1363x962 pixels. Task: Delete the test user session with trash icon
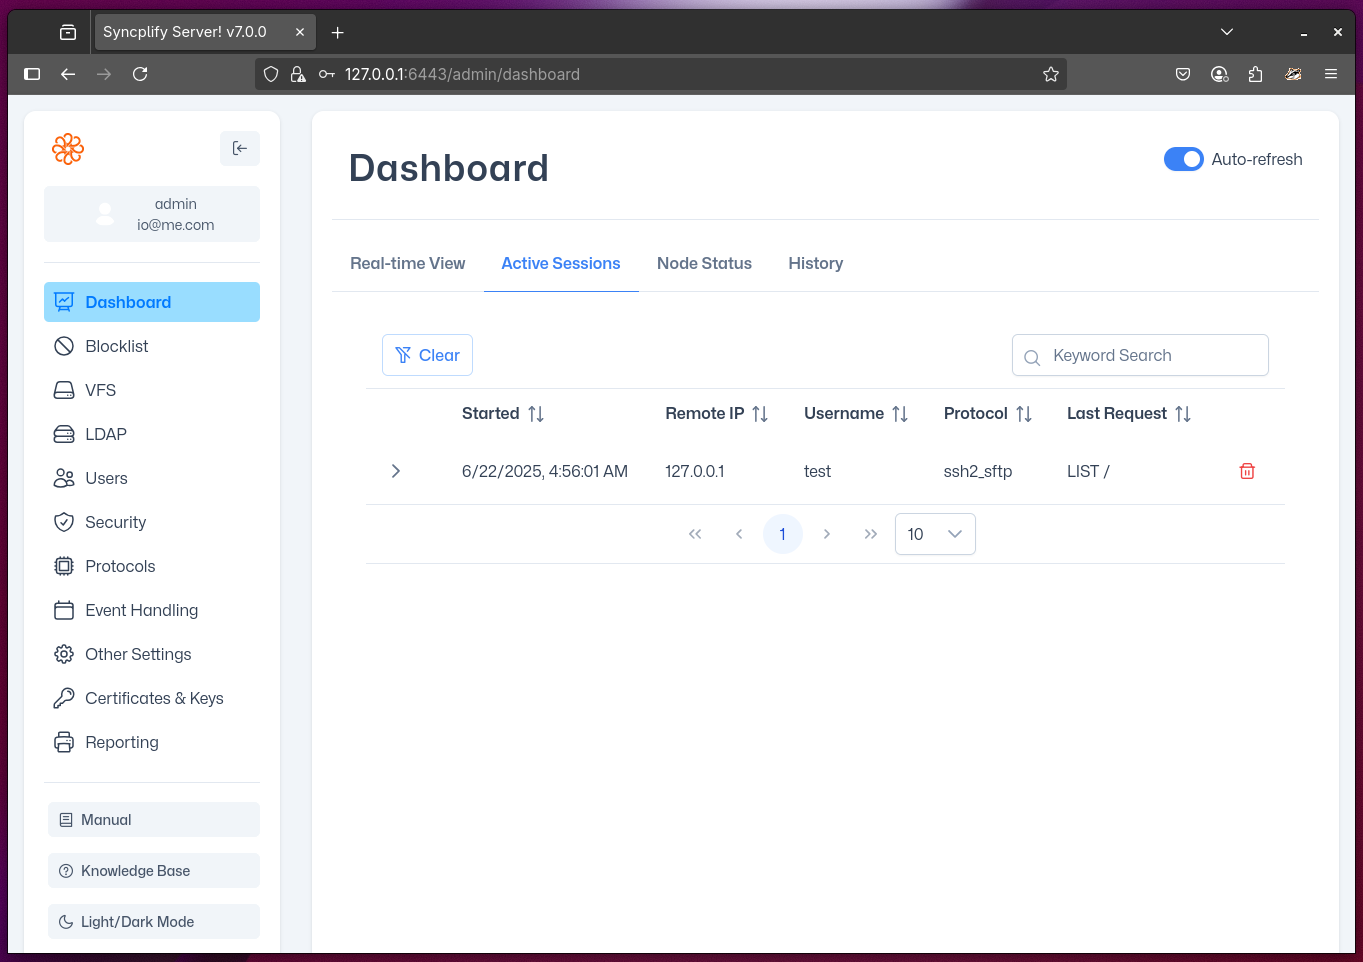tap(1247, 471)
